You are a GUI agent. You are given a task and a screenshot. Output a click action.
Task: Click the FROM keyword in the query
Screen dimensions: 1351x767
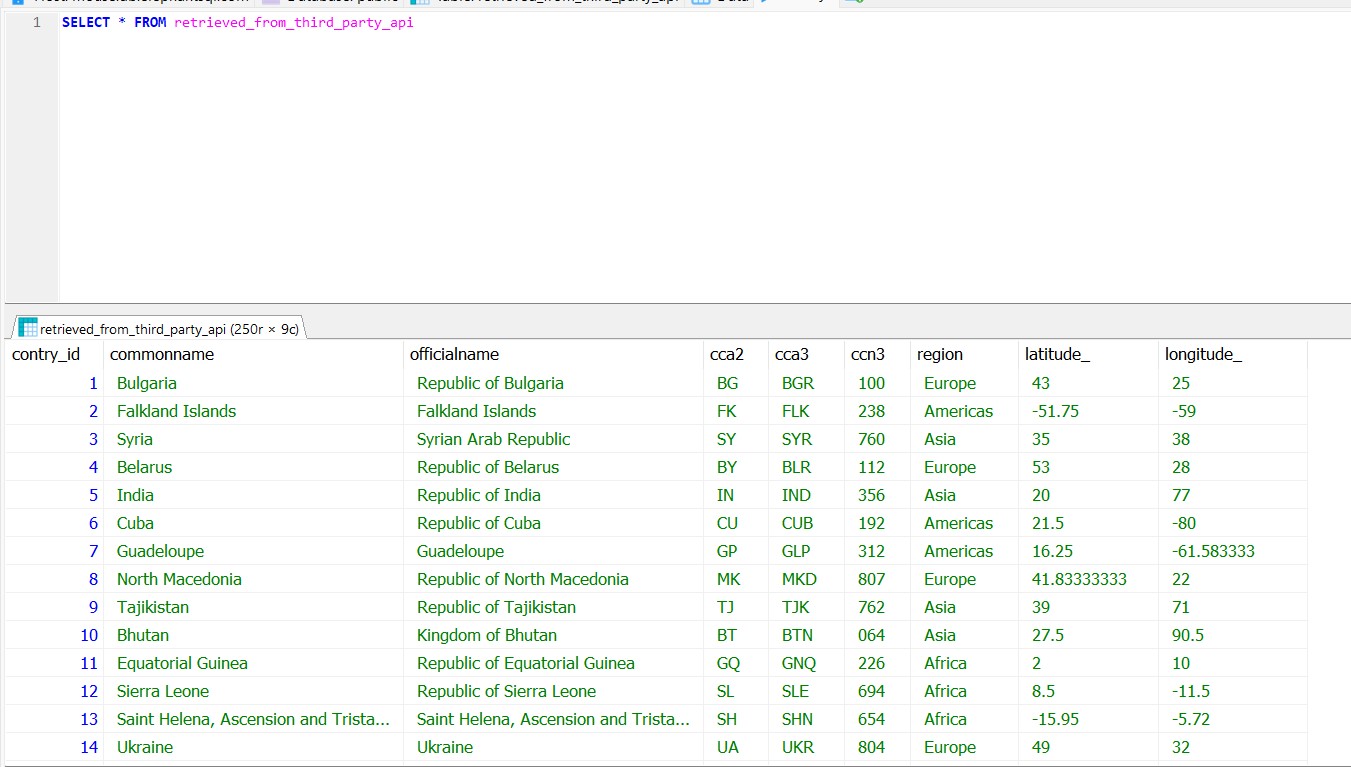(x=150, y=22)
